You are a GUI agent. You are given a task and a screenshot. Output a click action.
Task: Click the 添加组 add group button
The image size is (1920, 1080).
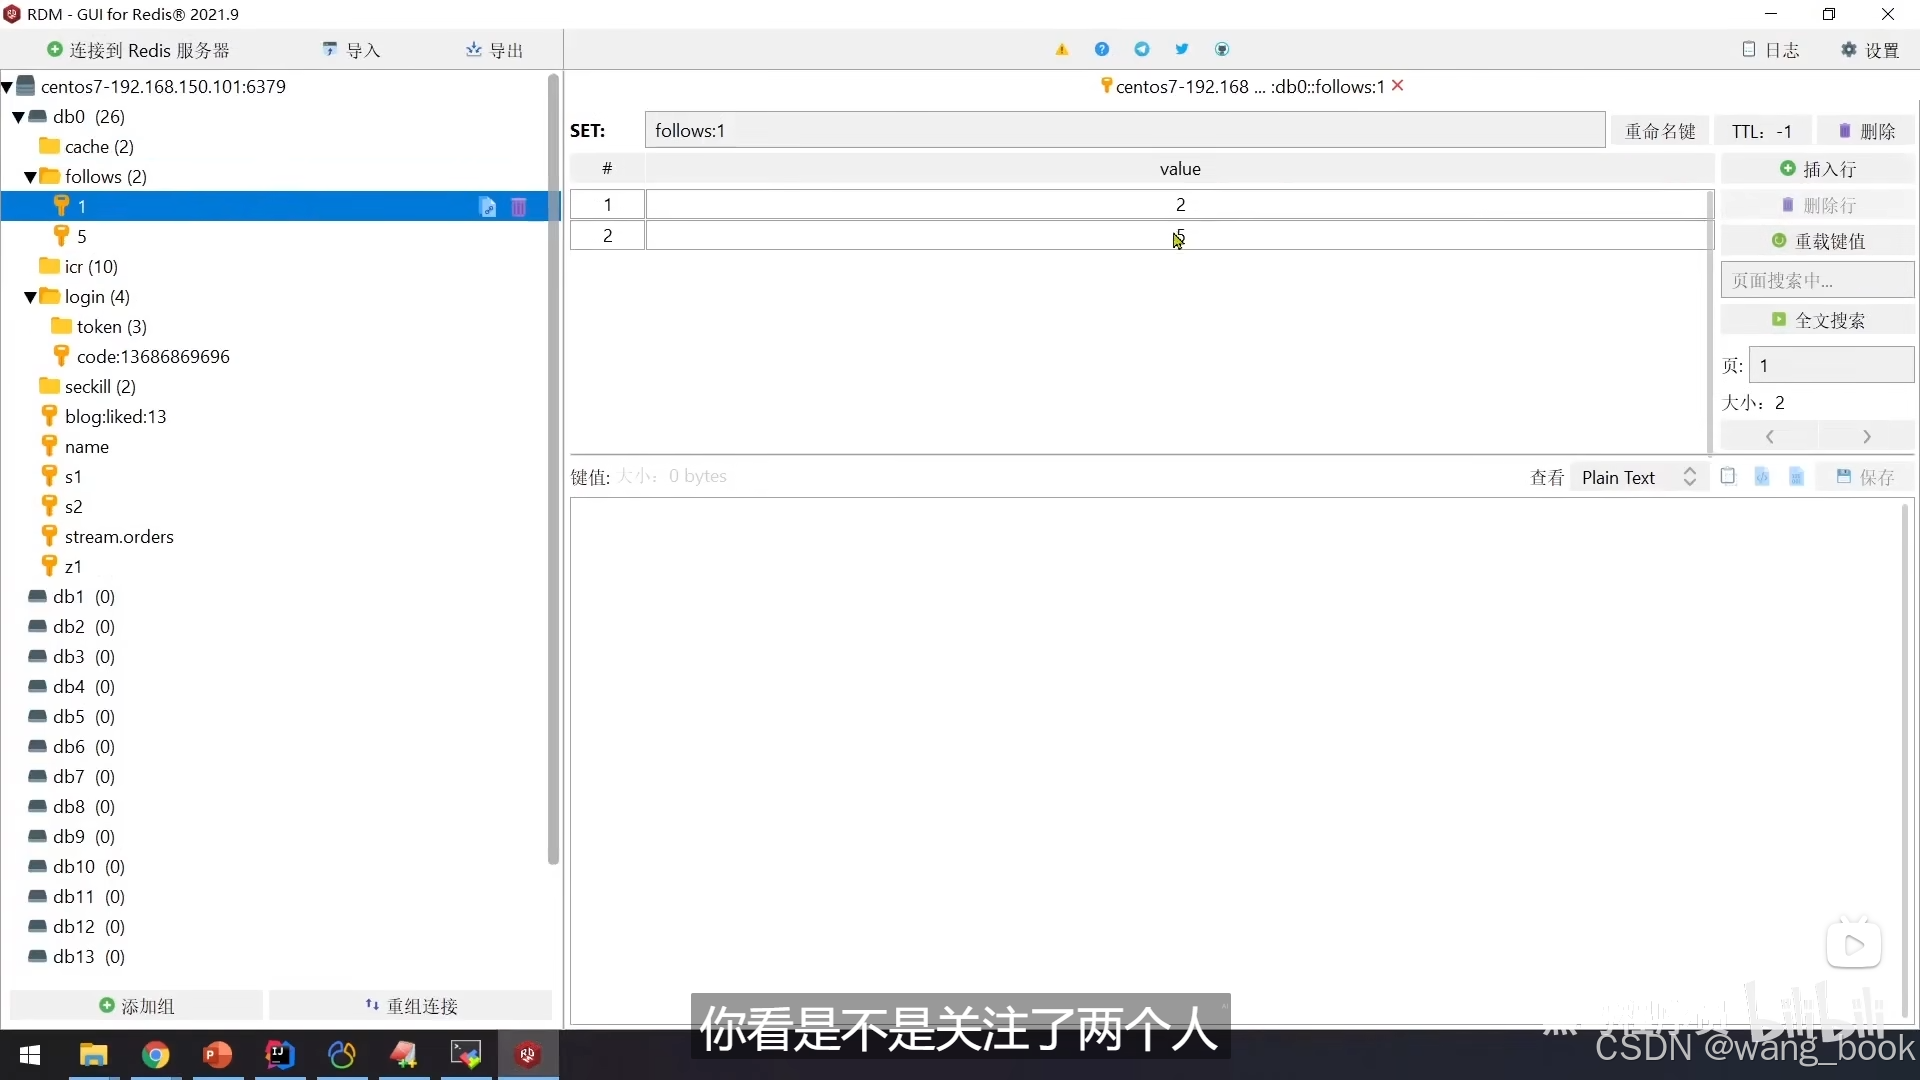coord(137,1006)
